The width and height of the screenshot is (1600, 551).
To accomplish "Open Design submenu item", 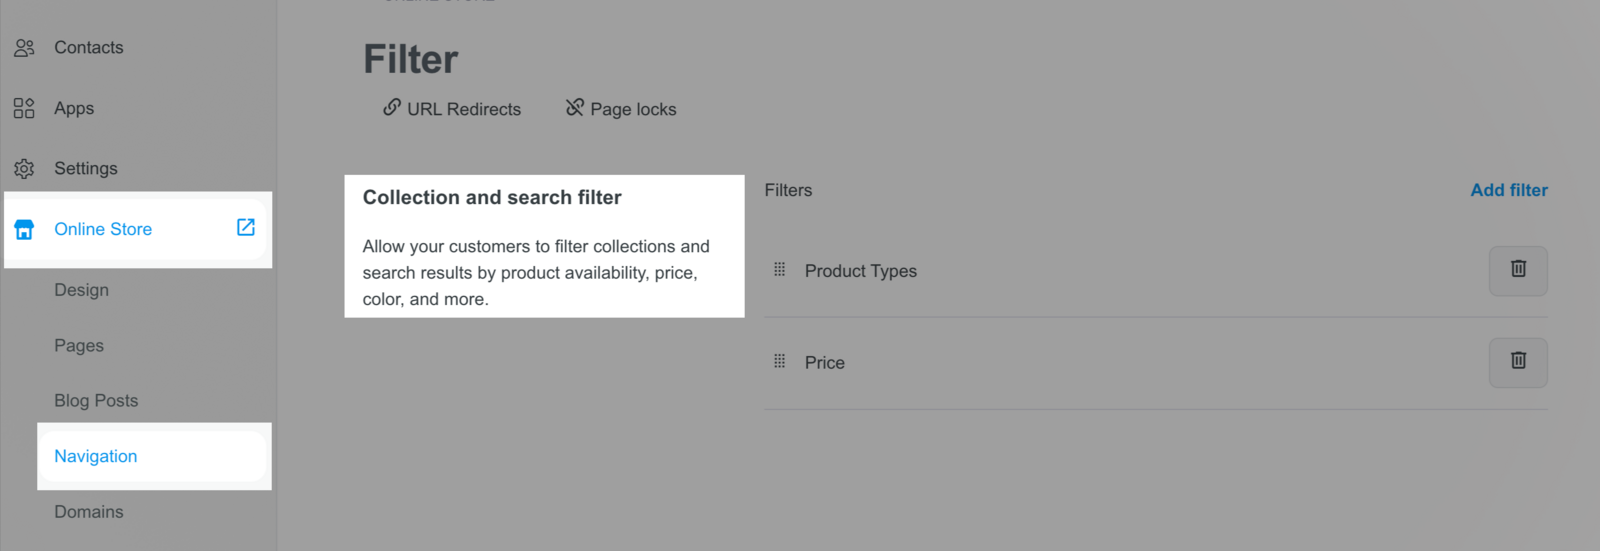I will (x=82, y=290).
